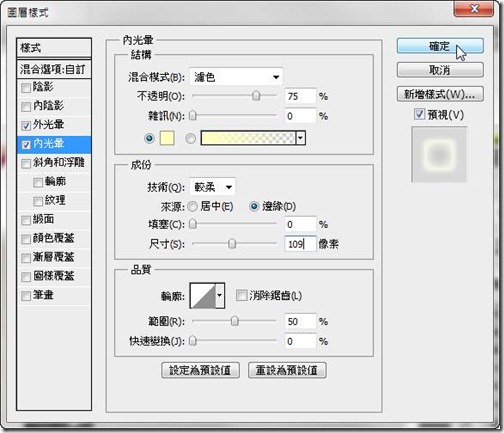Screen dimensions: 504x433
Task: Choose 居中(E) as the glow source
Action: click(192, 207)
